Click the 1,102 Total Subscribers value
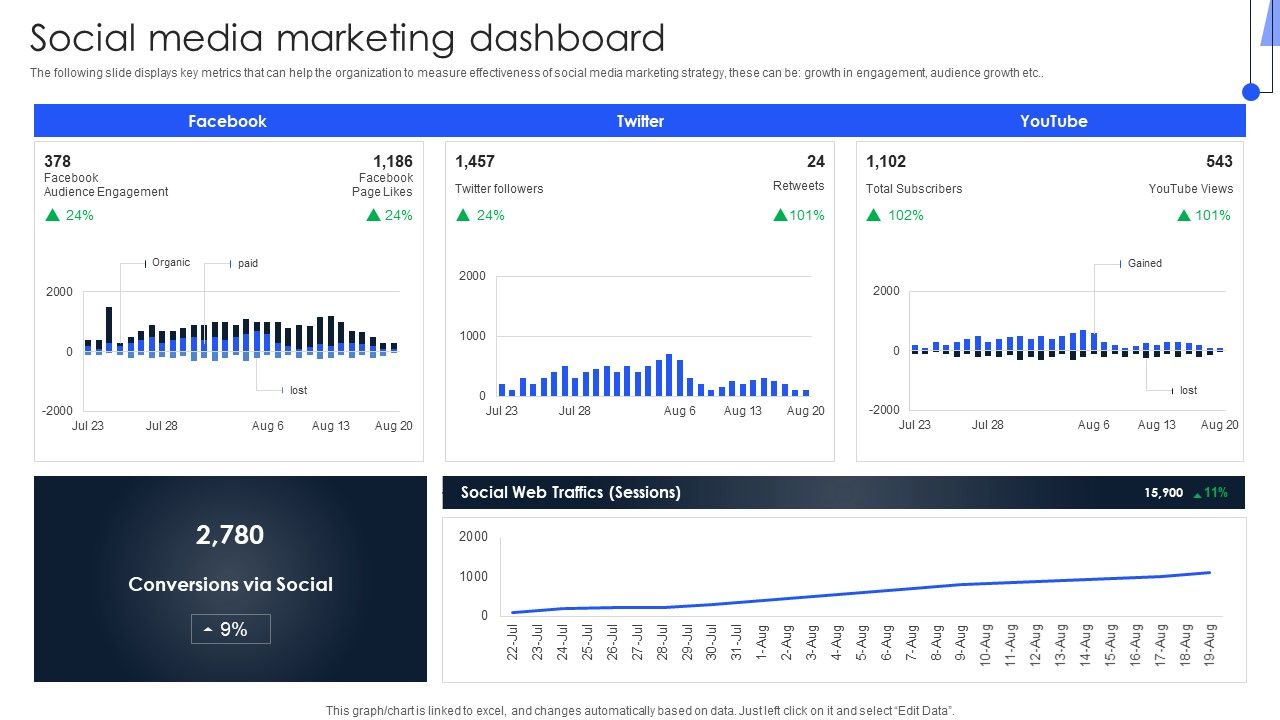Viewport: 1280px width, 720px height. [886, 161]
